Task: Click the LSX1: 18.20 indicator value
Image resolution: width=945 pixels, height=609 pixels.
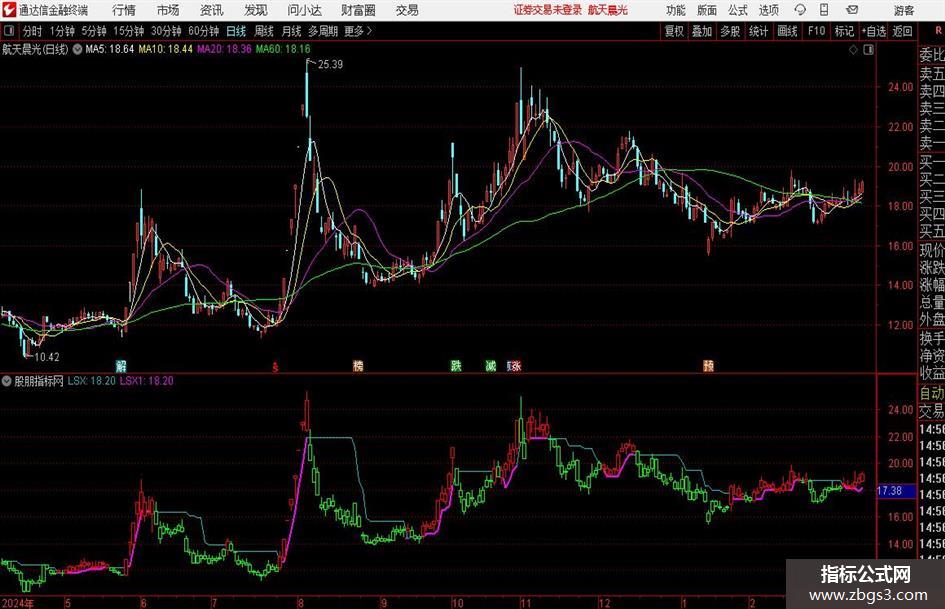Action: click(x=146, y=381)
